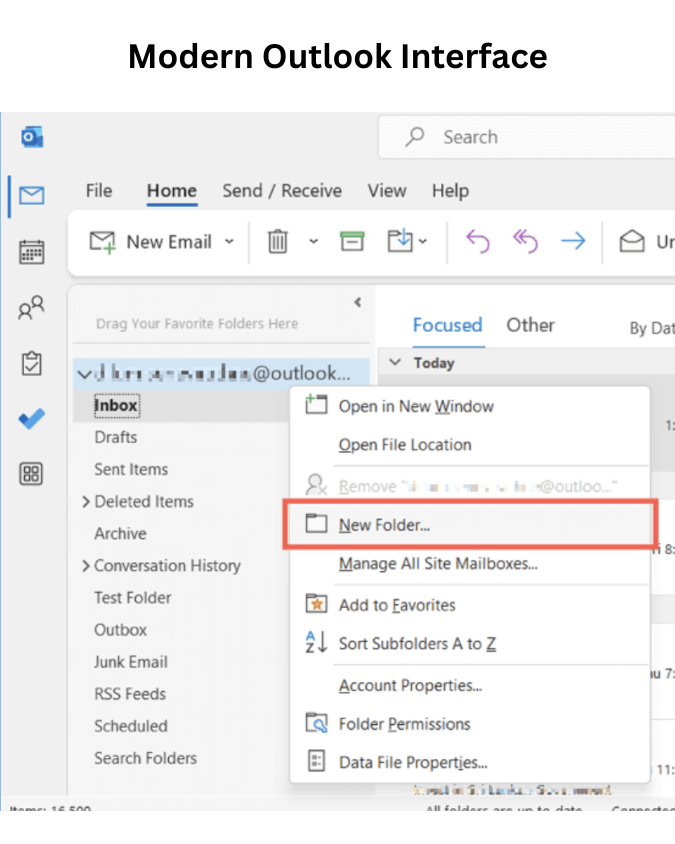Open the File menu

coord(99,191)
